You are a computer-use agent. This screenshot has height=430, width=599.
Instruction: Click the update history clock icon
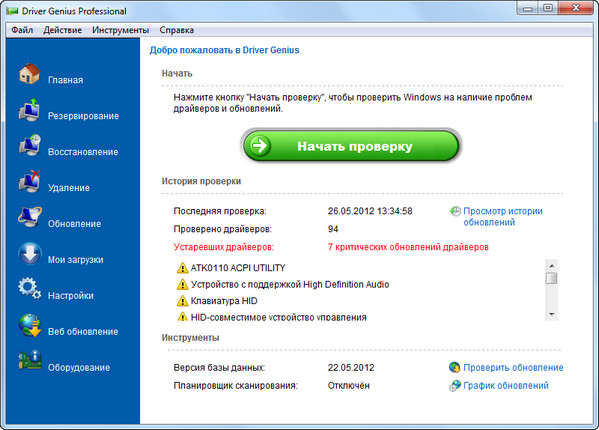click(455, 211)
